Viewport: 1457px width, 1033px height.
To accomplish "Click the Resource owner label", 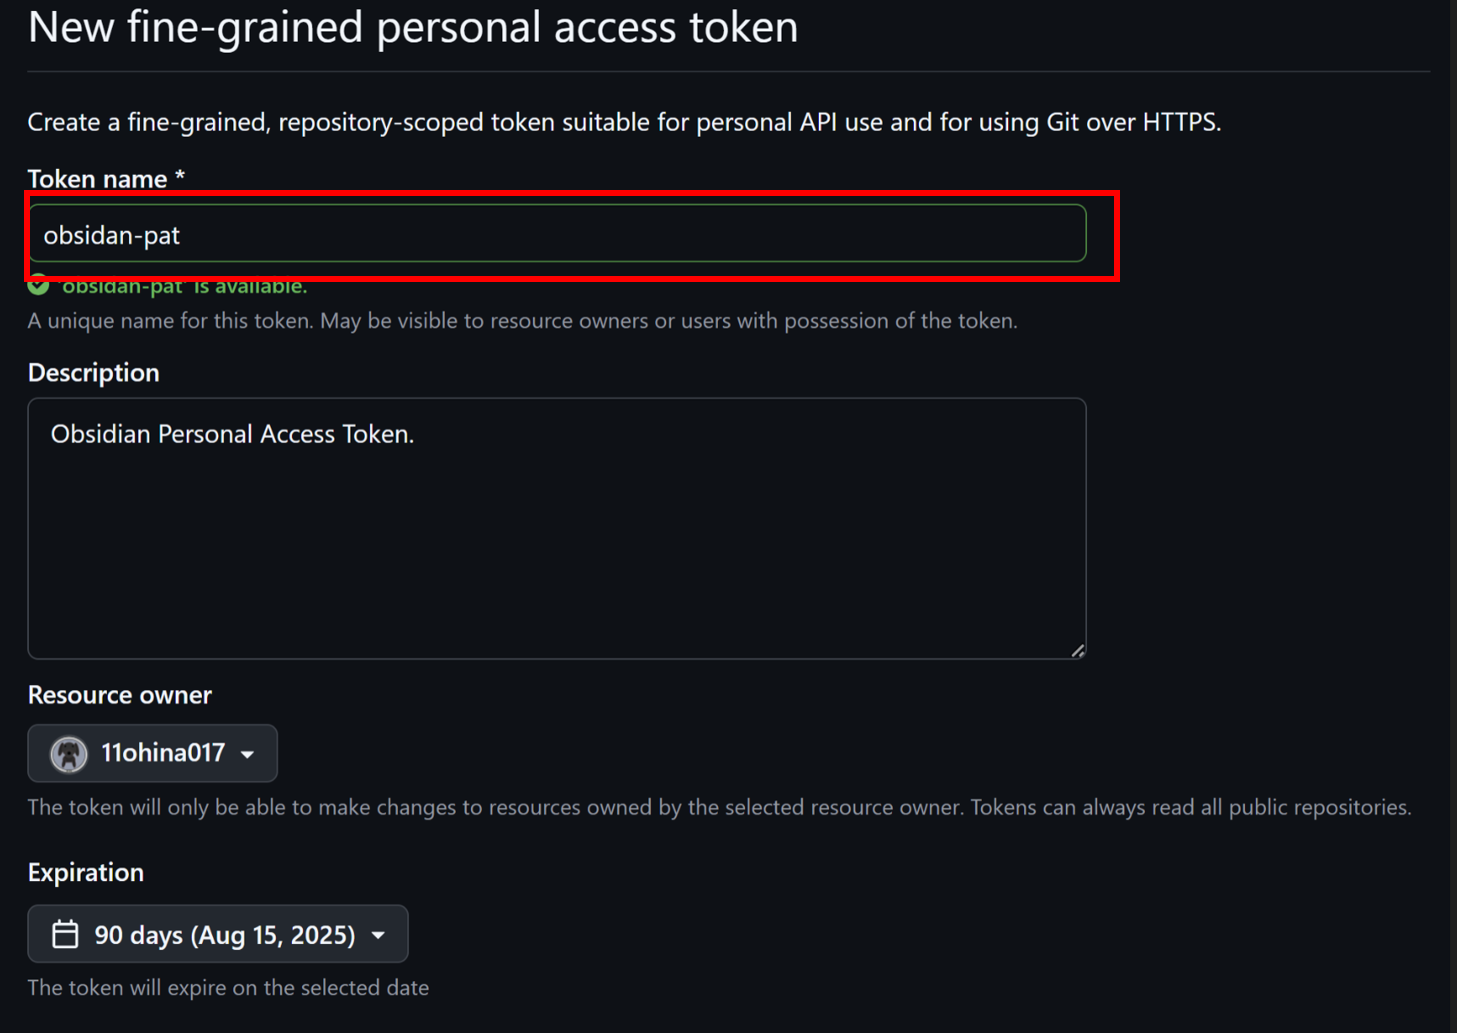I will [120, 694].
